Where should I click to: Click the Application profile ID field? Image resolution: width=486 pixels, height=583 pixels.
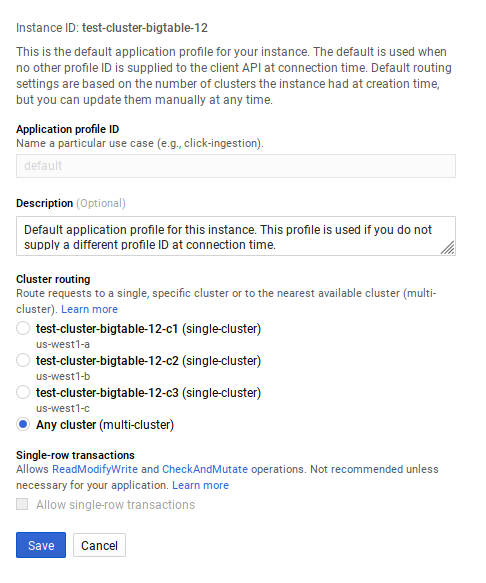tap(236, 166)
